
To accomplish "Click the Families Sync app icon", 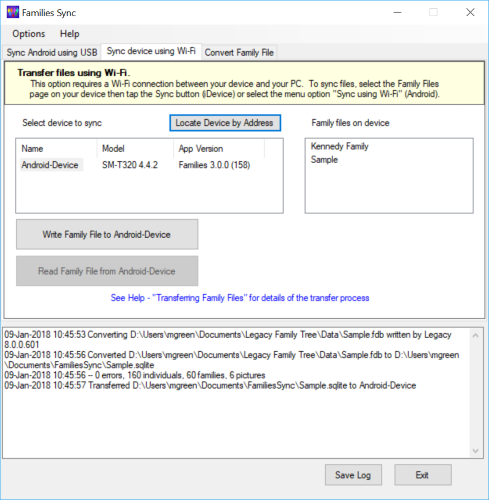I will click(x=13, y=13).
